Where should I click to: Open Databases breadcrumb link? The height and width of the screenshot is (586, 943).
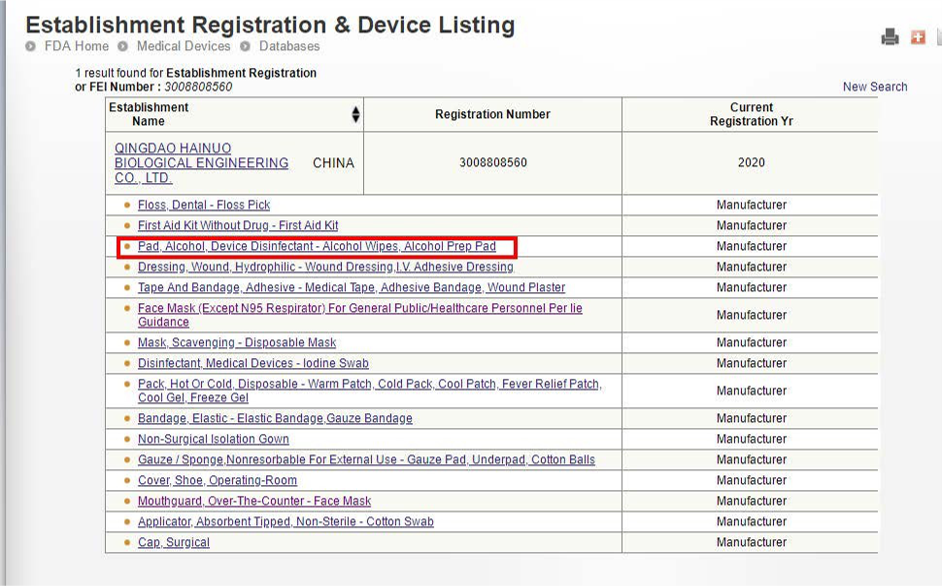[289, 46]
